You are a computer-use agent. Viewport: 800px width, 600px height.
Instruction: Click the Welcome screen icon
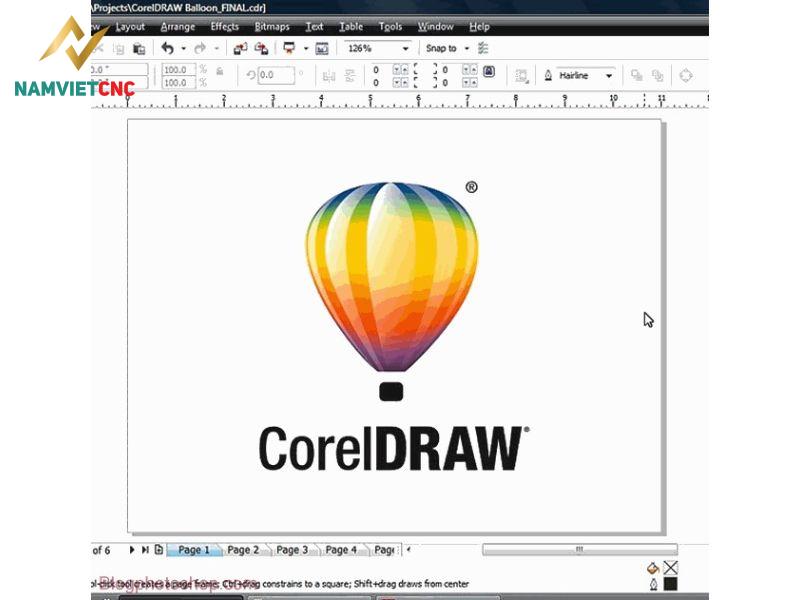[322, 48]
